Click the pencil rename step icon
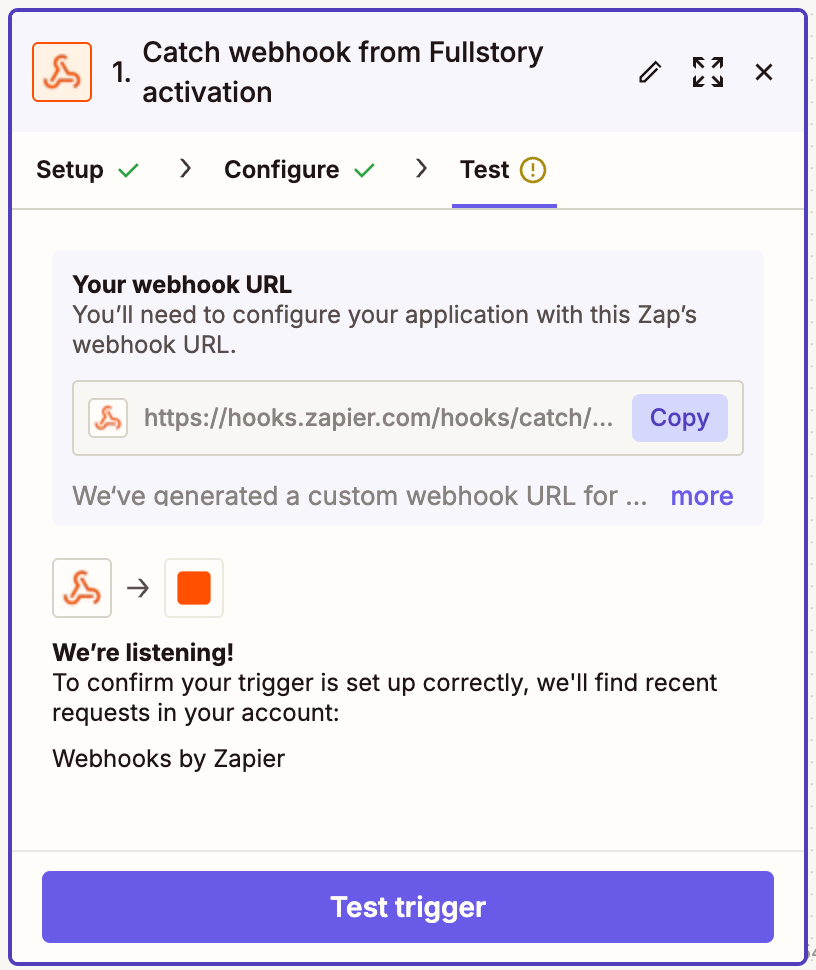 click(650, 72)
